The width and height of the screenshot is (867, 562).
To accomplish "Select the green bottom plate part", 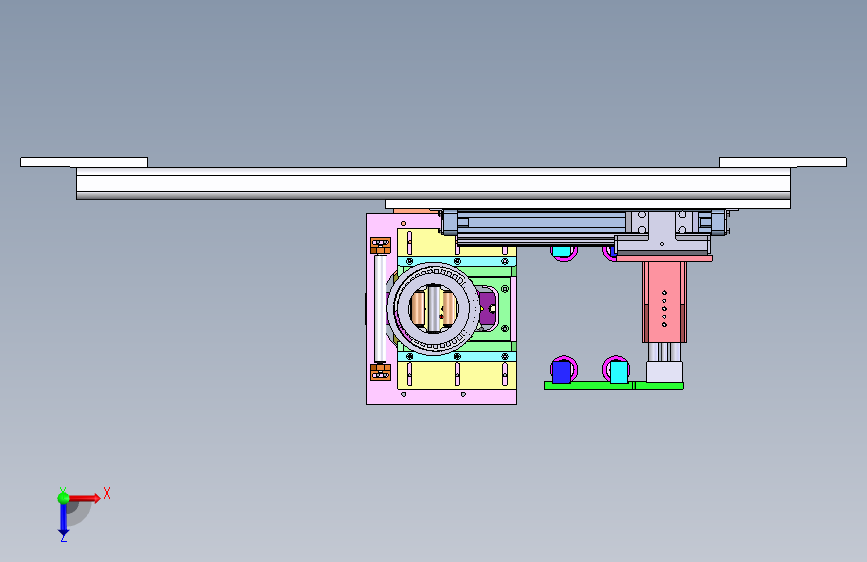I will point(614,386).
